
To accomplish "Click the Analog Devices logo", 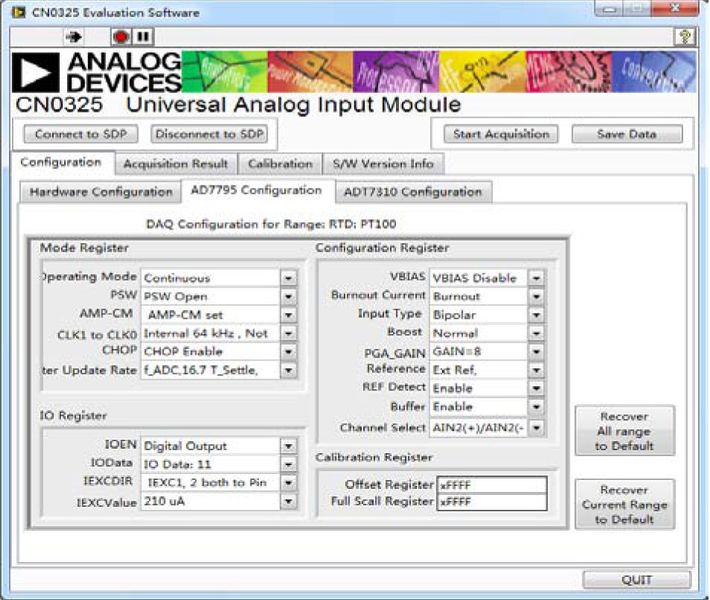I will coord(97,72).
